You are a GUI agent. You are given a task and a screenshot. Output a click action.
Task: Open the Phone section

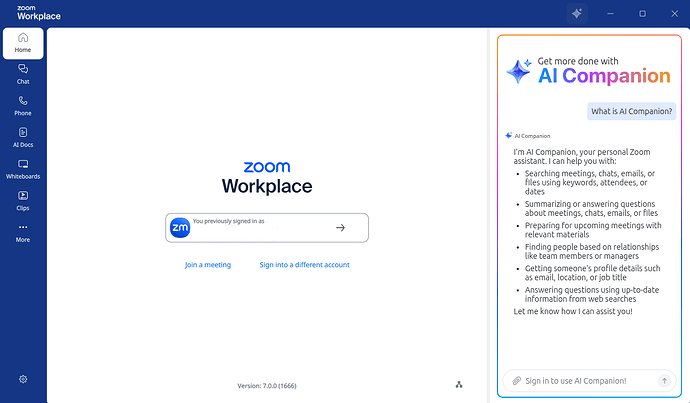point(22,105)
